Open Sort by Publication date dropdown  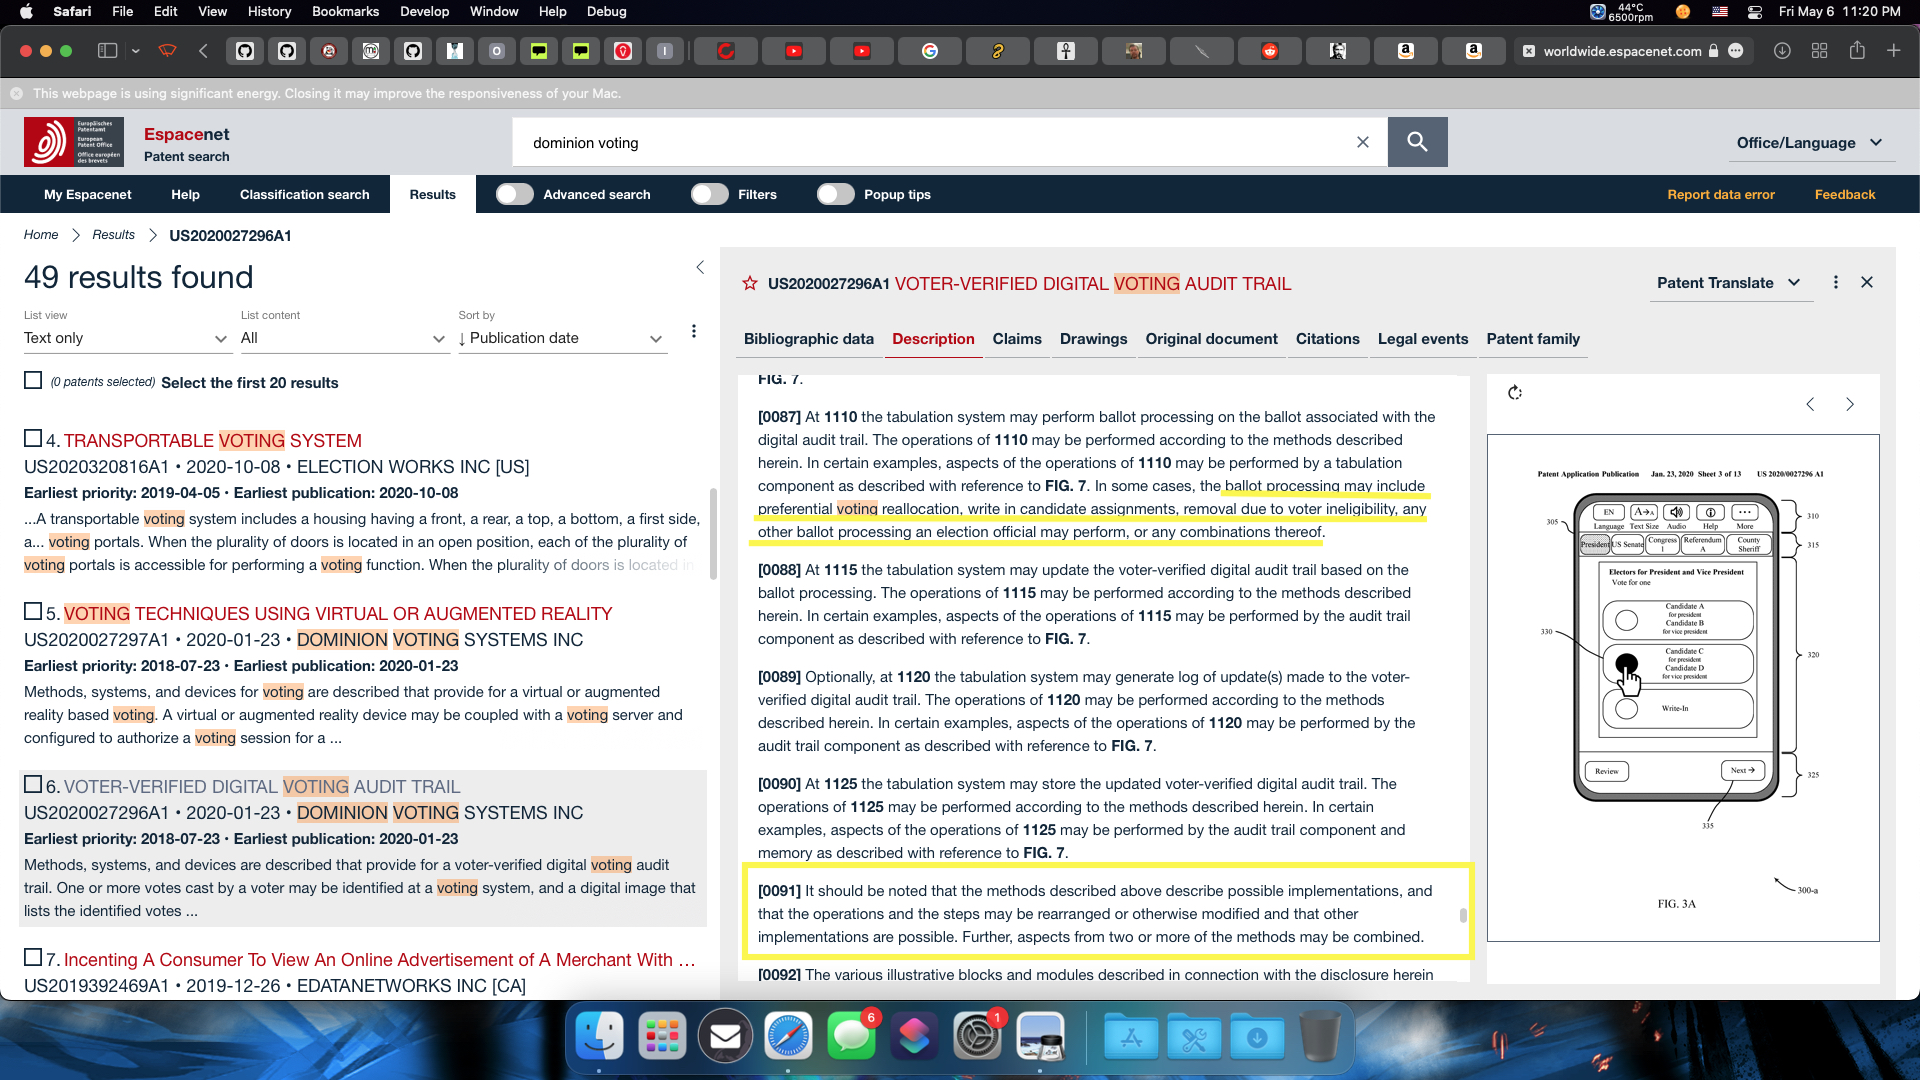click(562, 338)
